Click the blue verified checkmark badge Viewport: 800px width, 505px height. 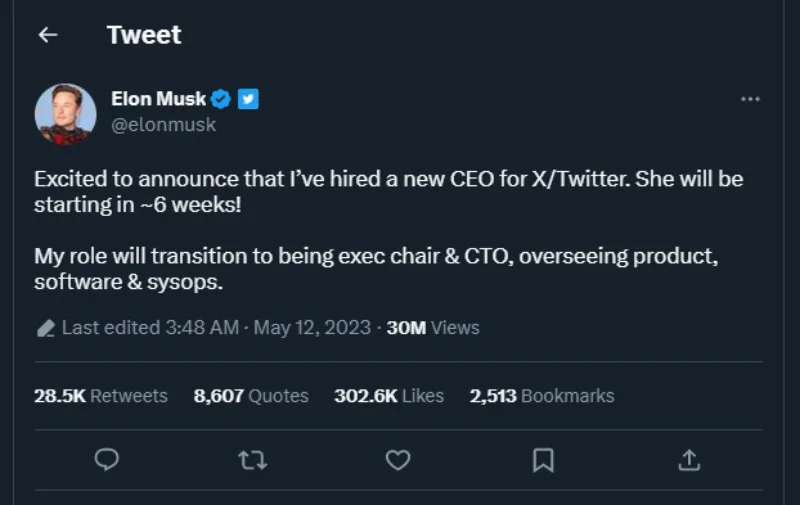[221, 99]
